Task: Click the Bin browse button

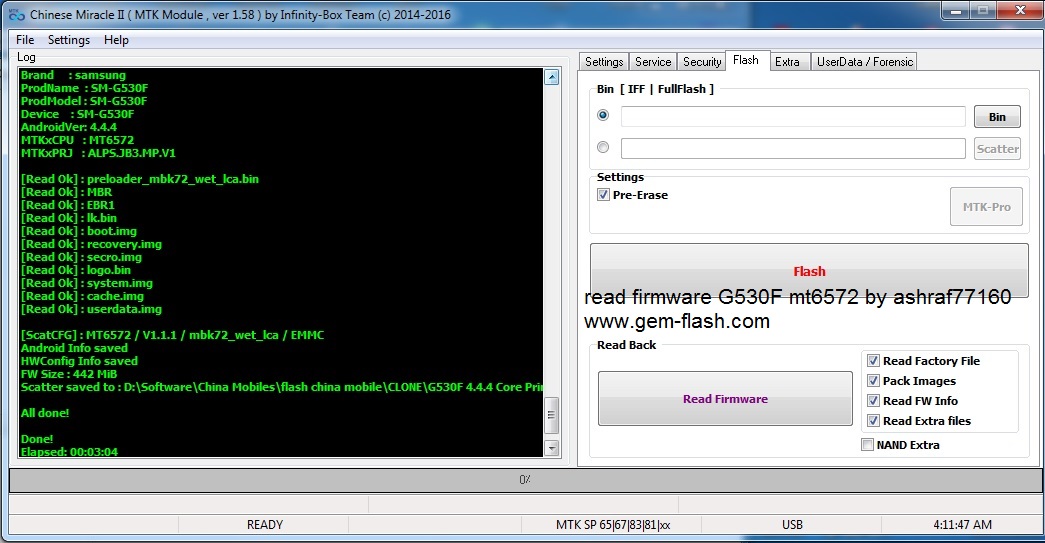Action: point(997,117)
